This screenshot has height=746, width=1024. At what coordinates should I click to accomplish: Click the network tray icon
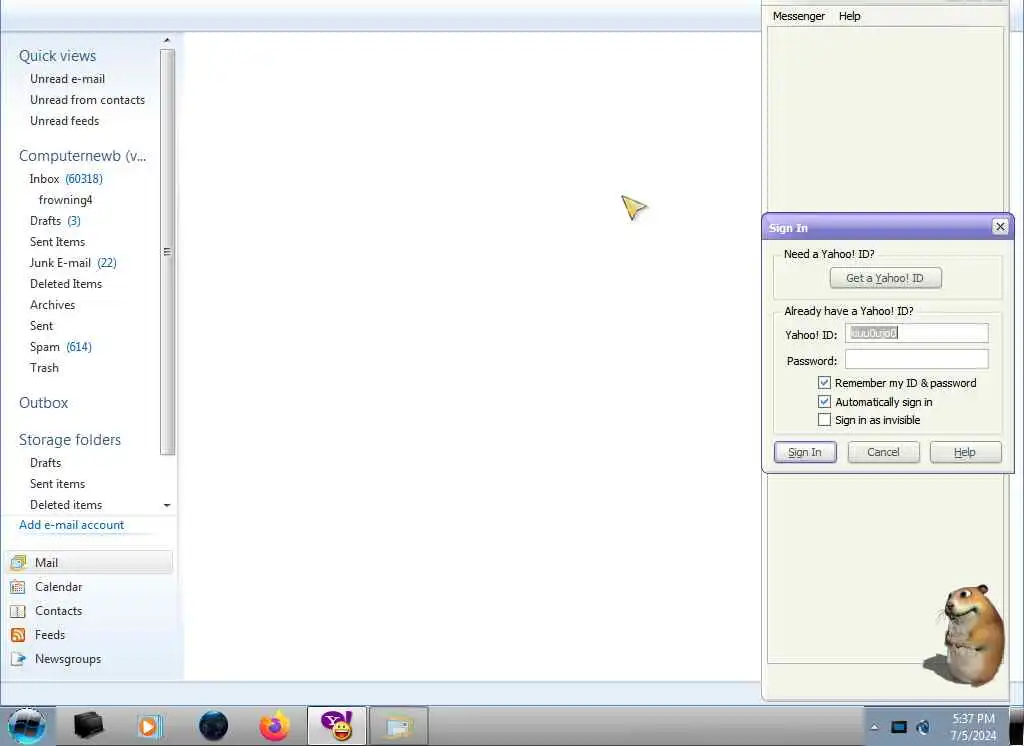pyautogui.click(x=923, y=726)
